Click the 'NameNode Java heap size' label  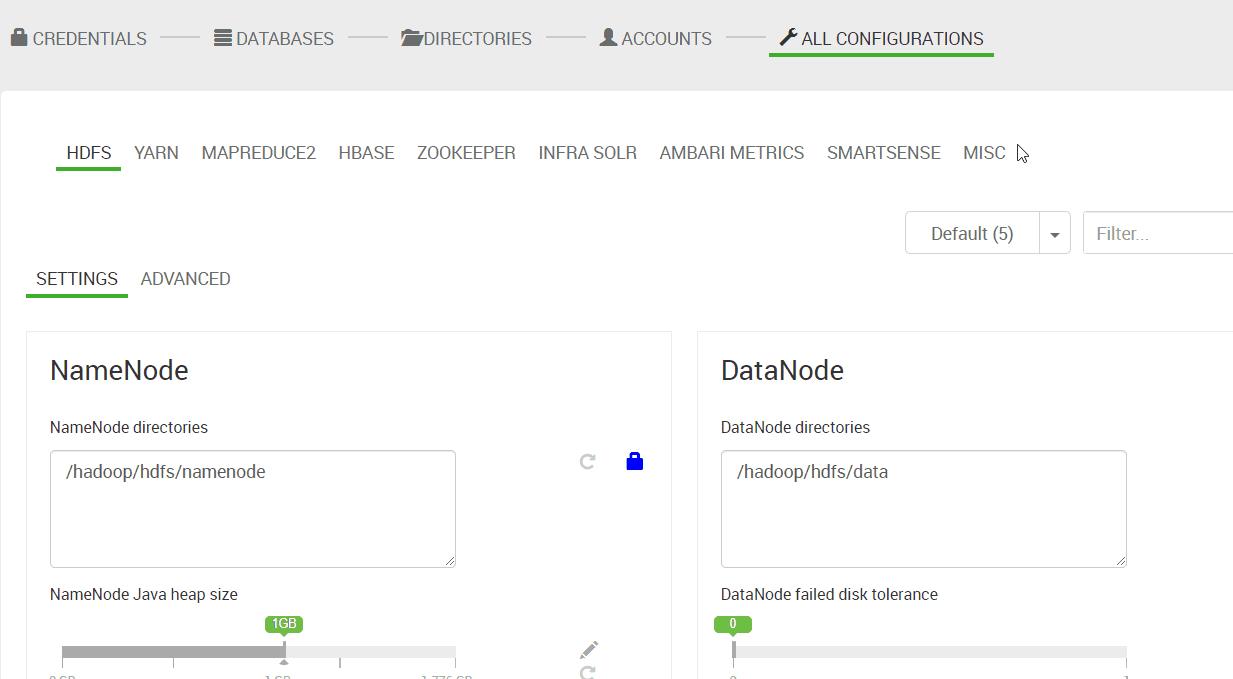(x=144, y=594)
